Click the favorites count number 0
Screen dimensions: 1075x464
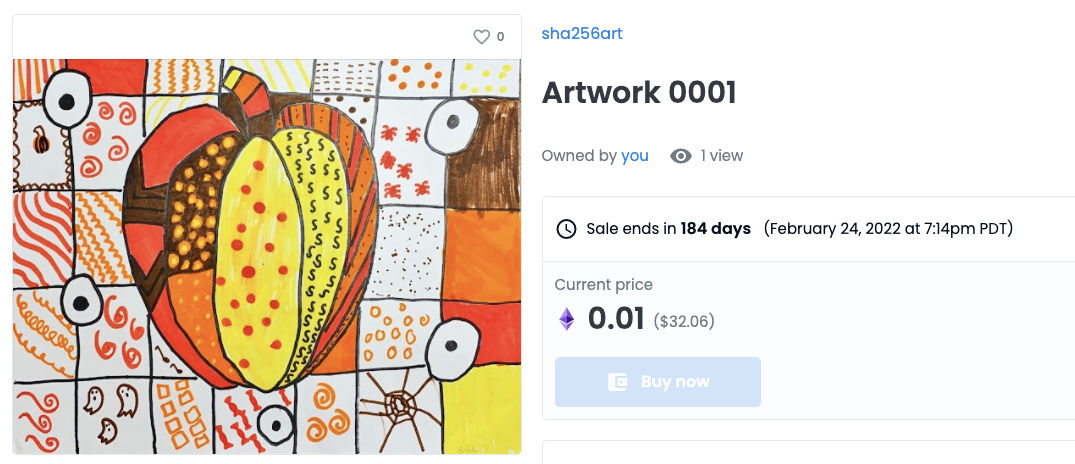[500, 37]
